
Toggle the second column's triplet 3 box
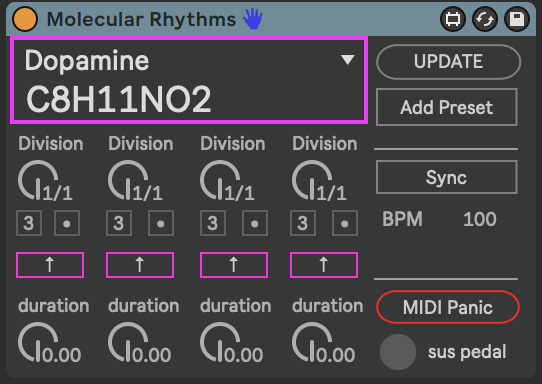click(119, 223)
